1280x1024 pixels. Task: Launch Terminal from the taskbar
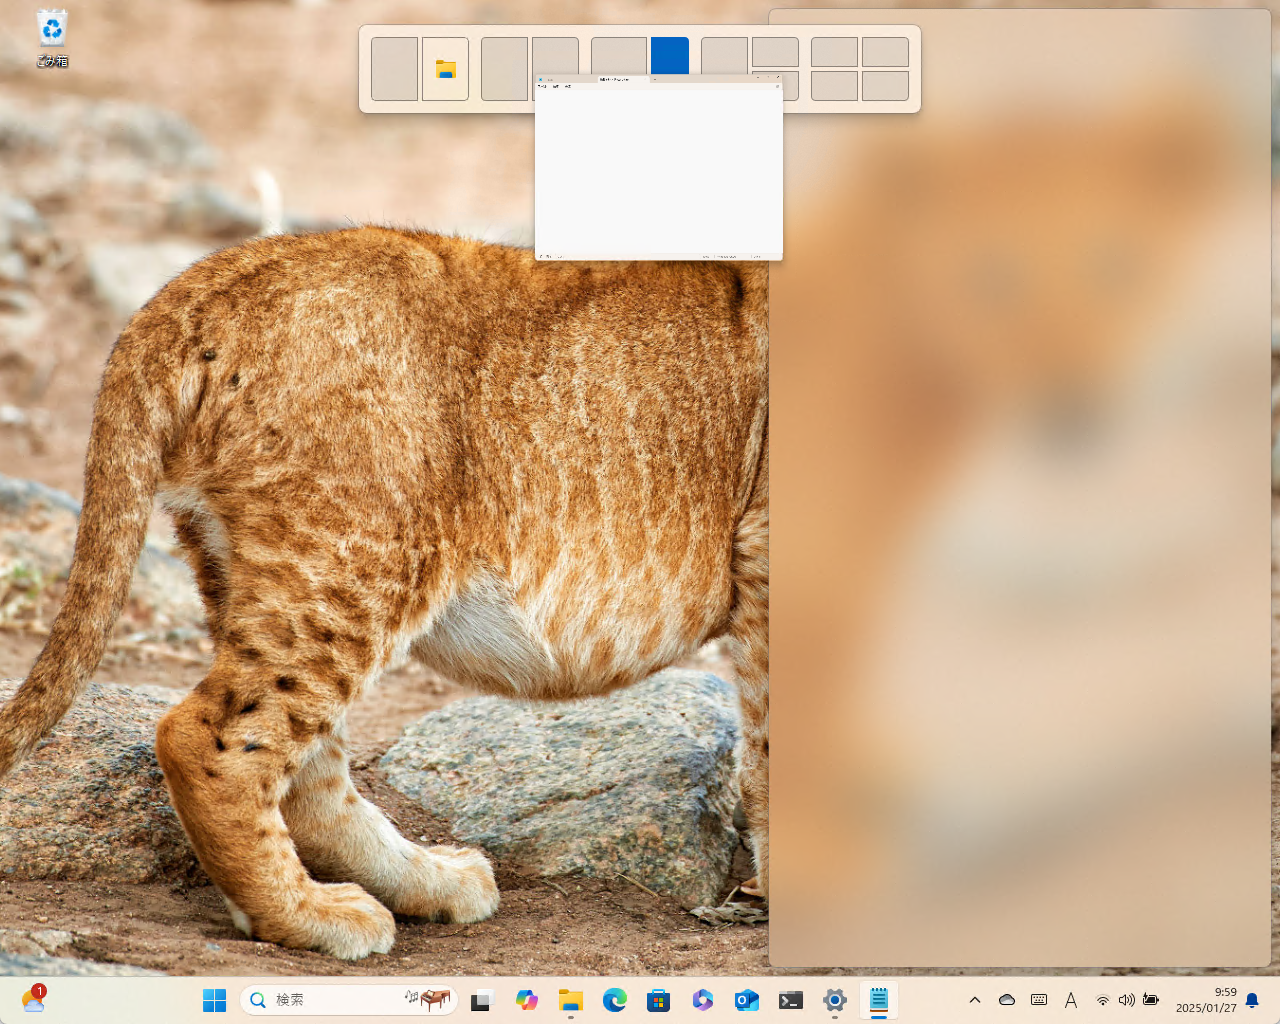[791, 1000]
